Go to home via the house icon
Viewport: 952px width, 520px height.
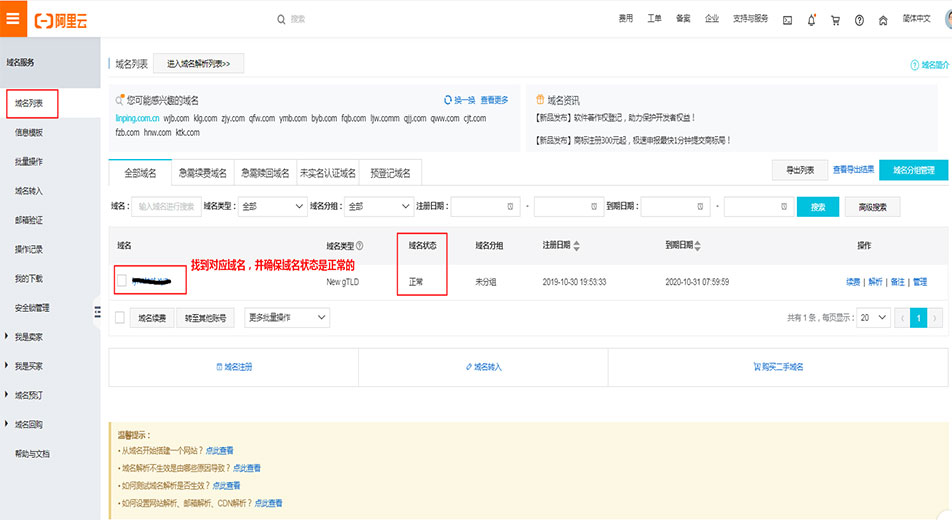click(x=883, y=19)
